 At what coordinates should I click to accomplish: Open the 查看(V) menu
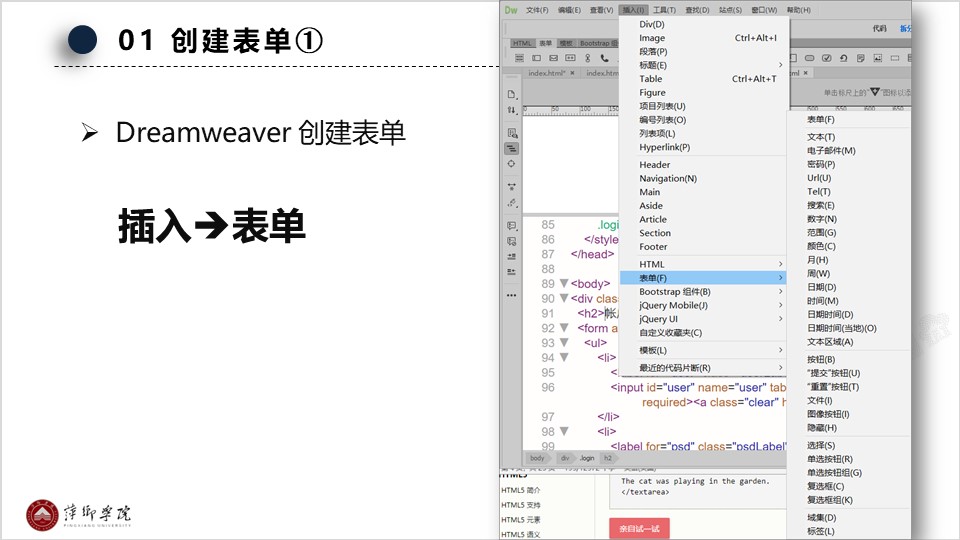coord(601,10)
